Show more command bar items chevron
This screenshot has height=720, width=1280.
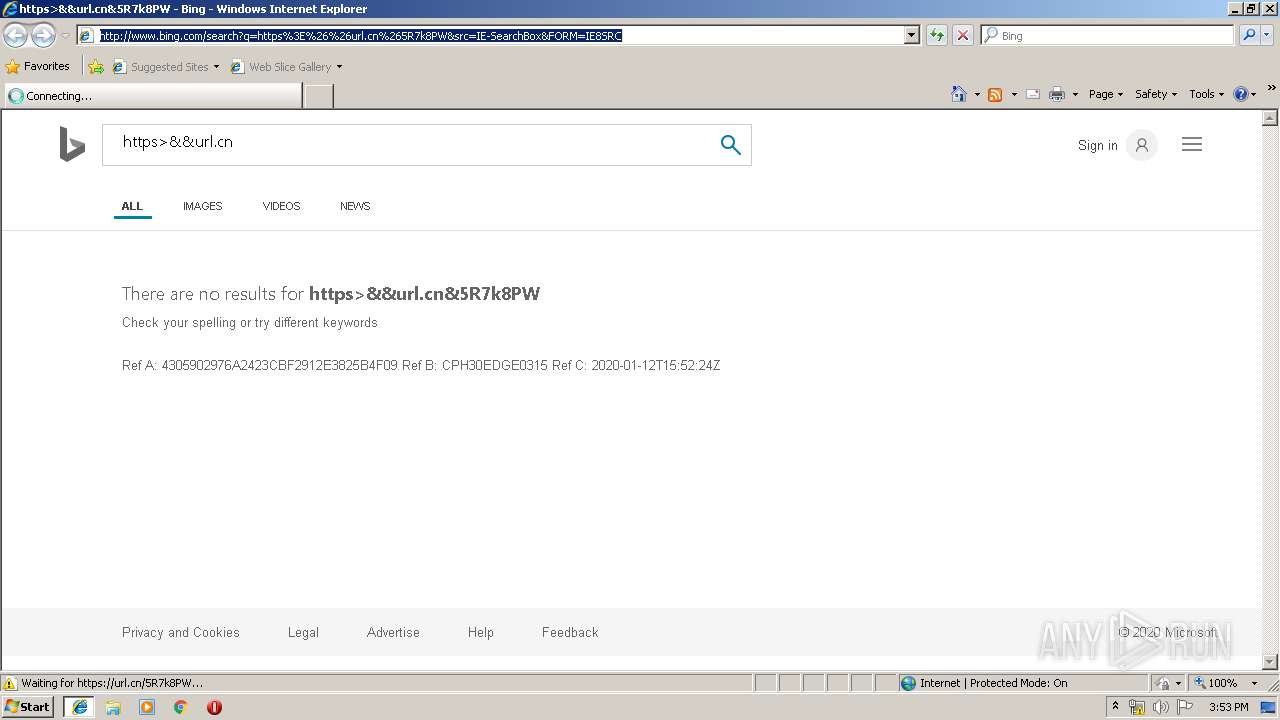coord(1271,88)
